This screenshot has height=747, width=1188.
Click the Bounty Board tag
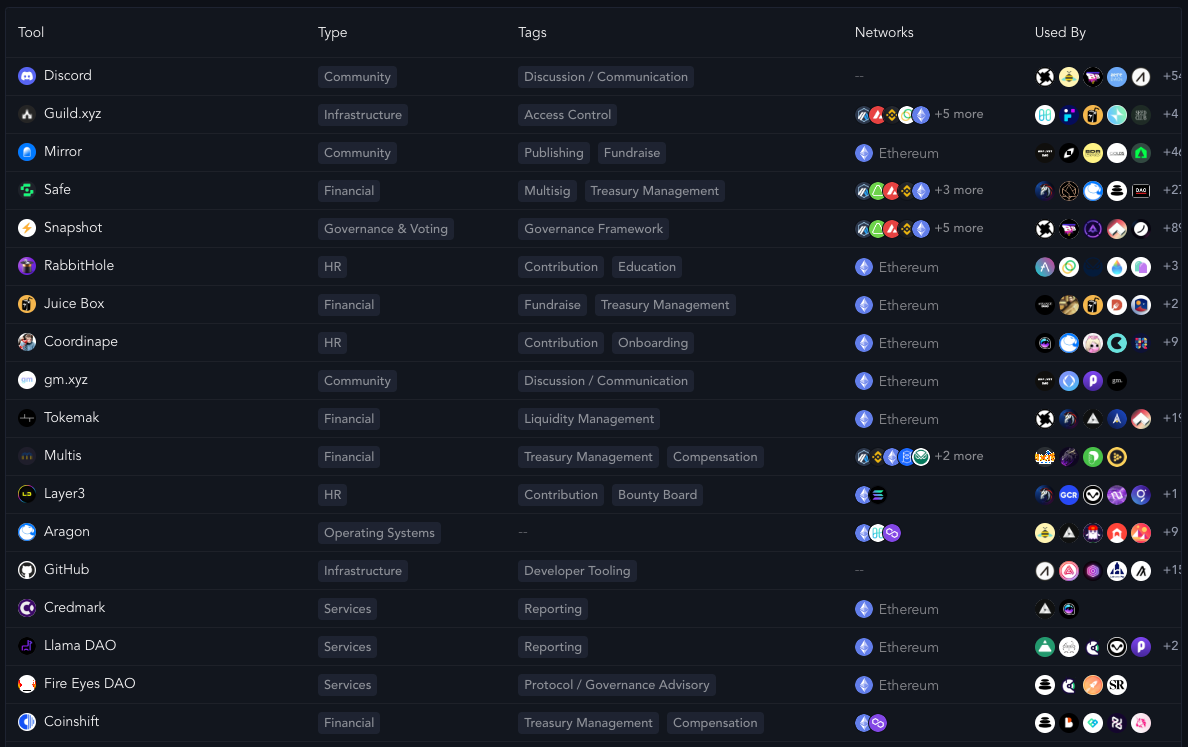tap(657, 495)
